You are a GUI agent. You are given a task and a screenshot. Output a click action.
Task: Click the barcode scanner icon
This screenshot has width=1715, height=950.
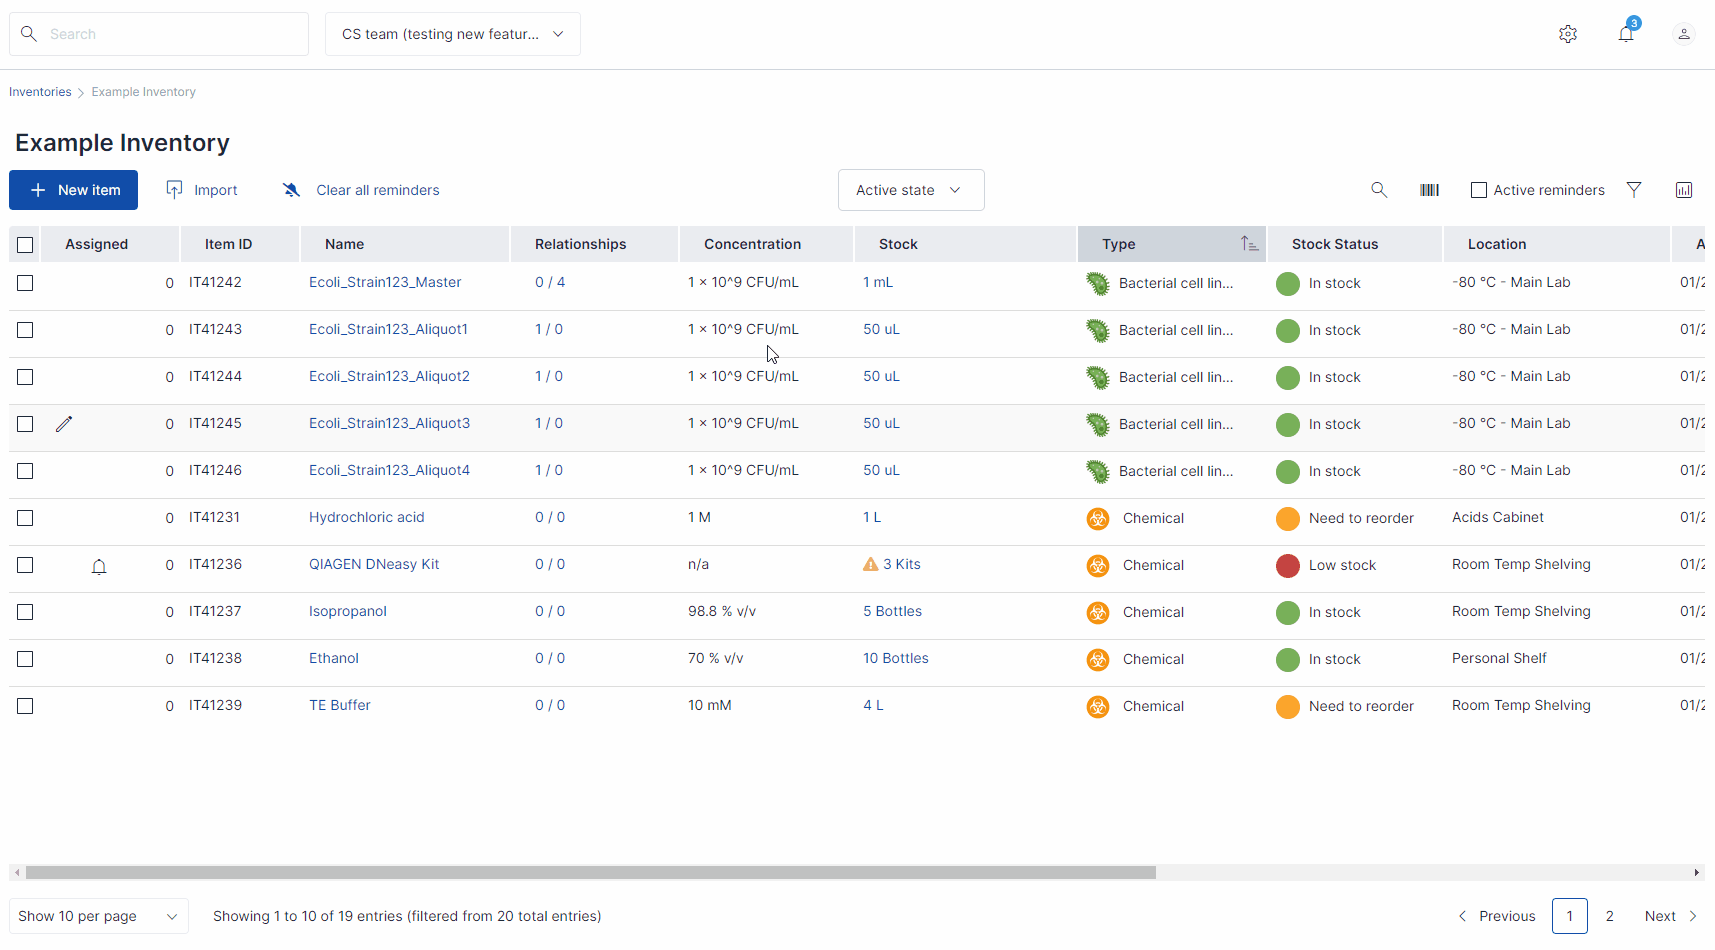coord(1429,190)
